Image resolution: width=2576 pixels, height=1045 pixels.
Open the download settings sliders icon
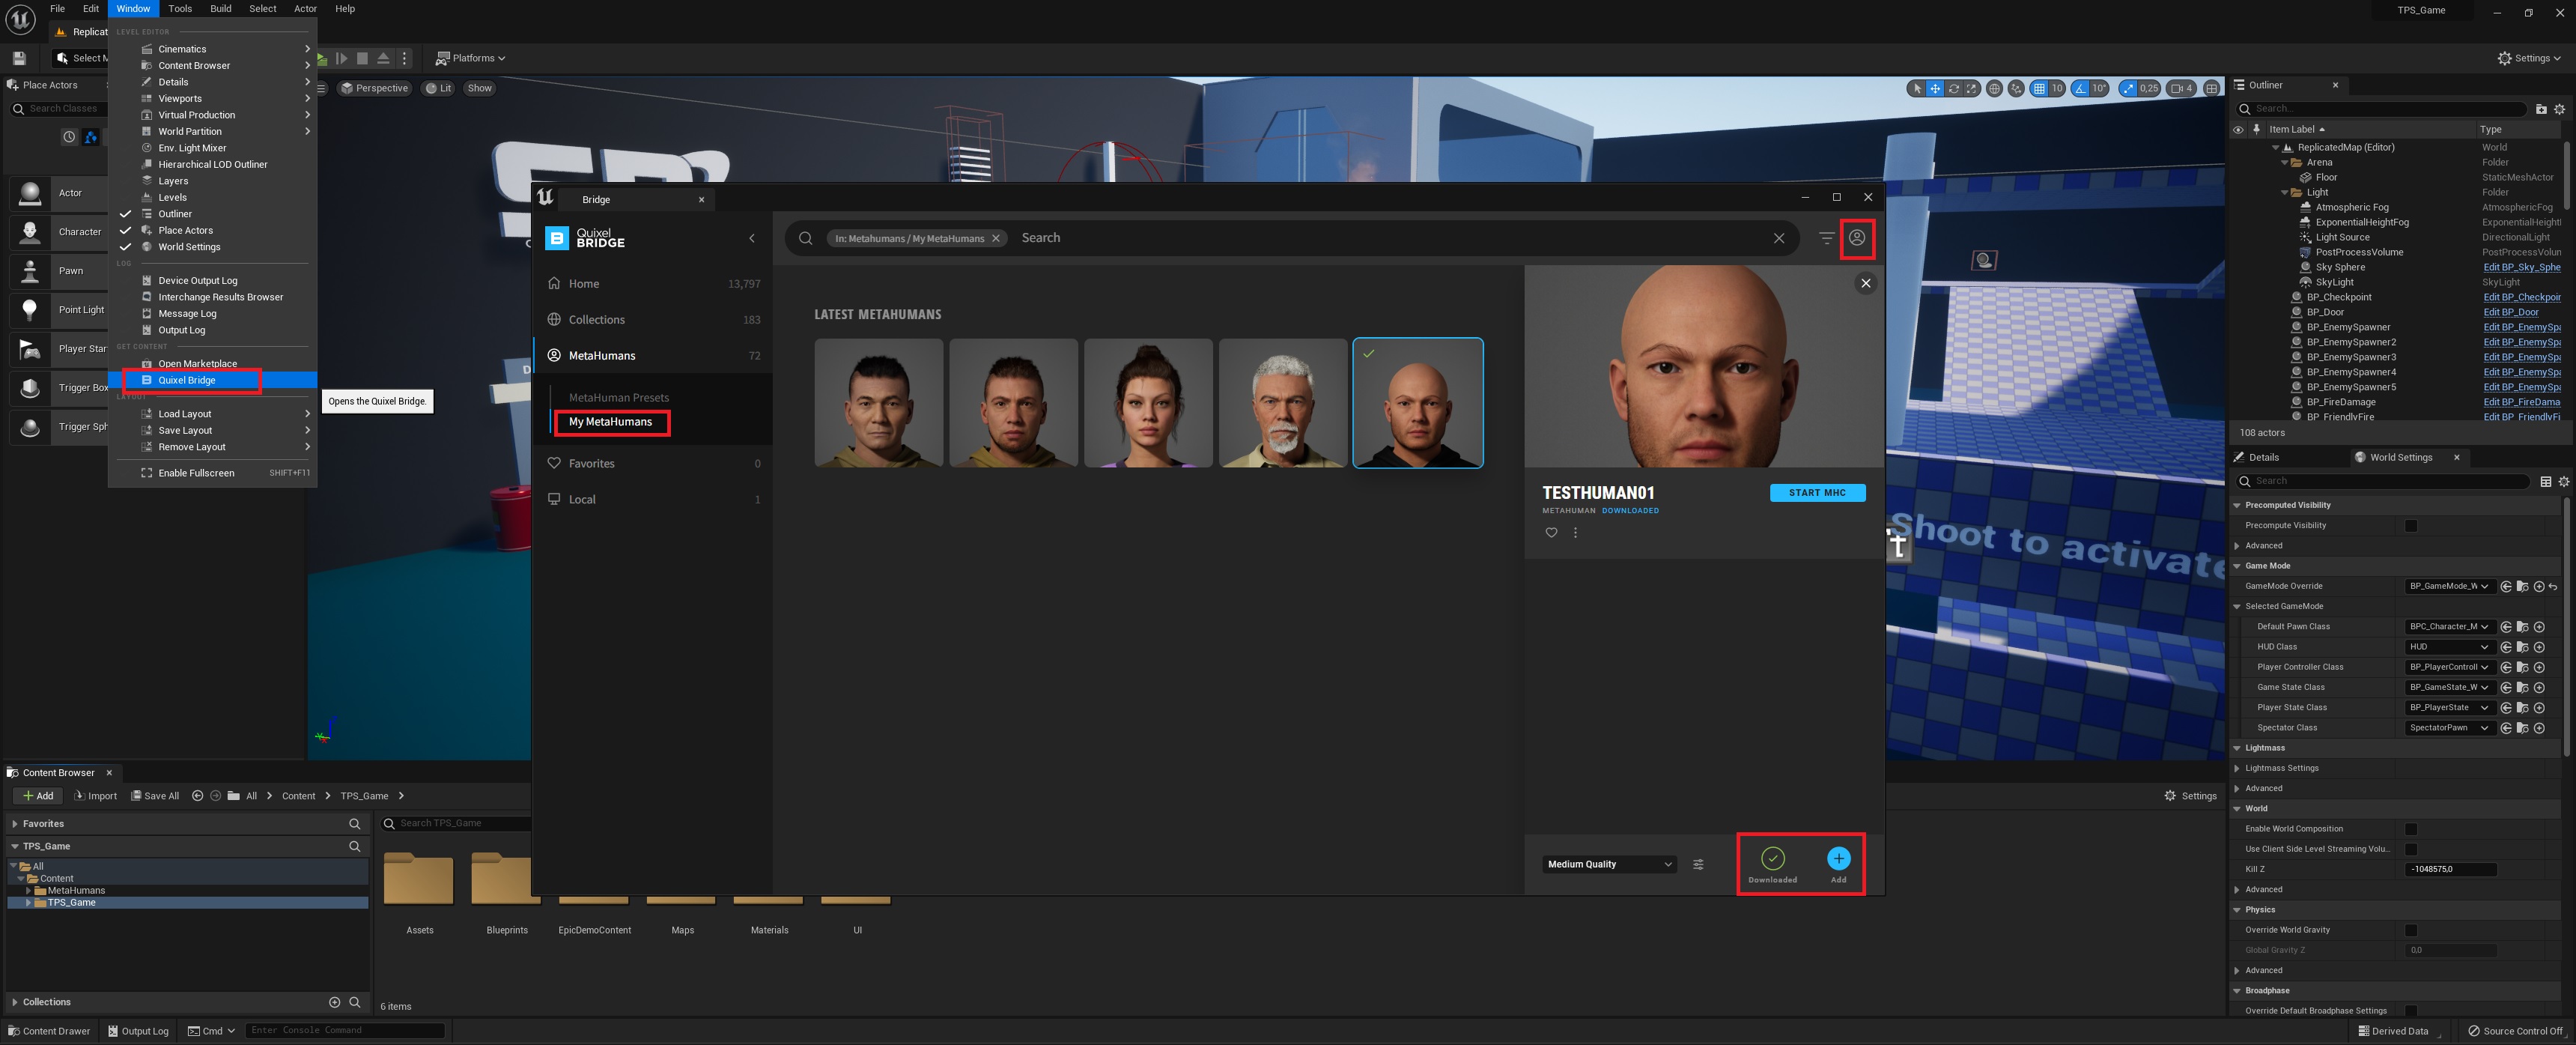coord(1698,865)
